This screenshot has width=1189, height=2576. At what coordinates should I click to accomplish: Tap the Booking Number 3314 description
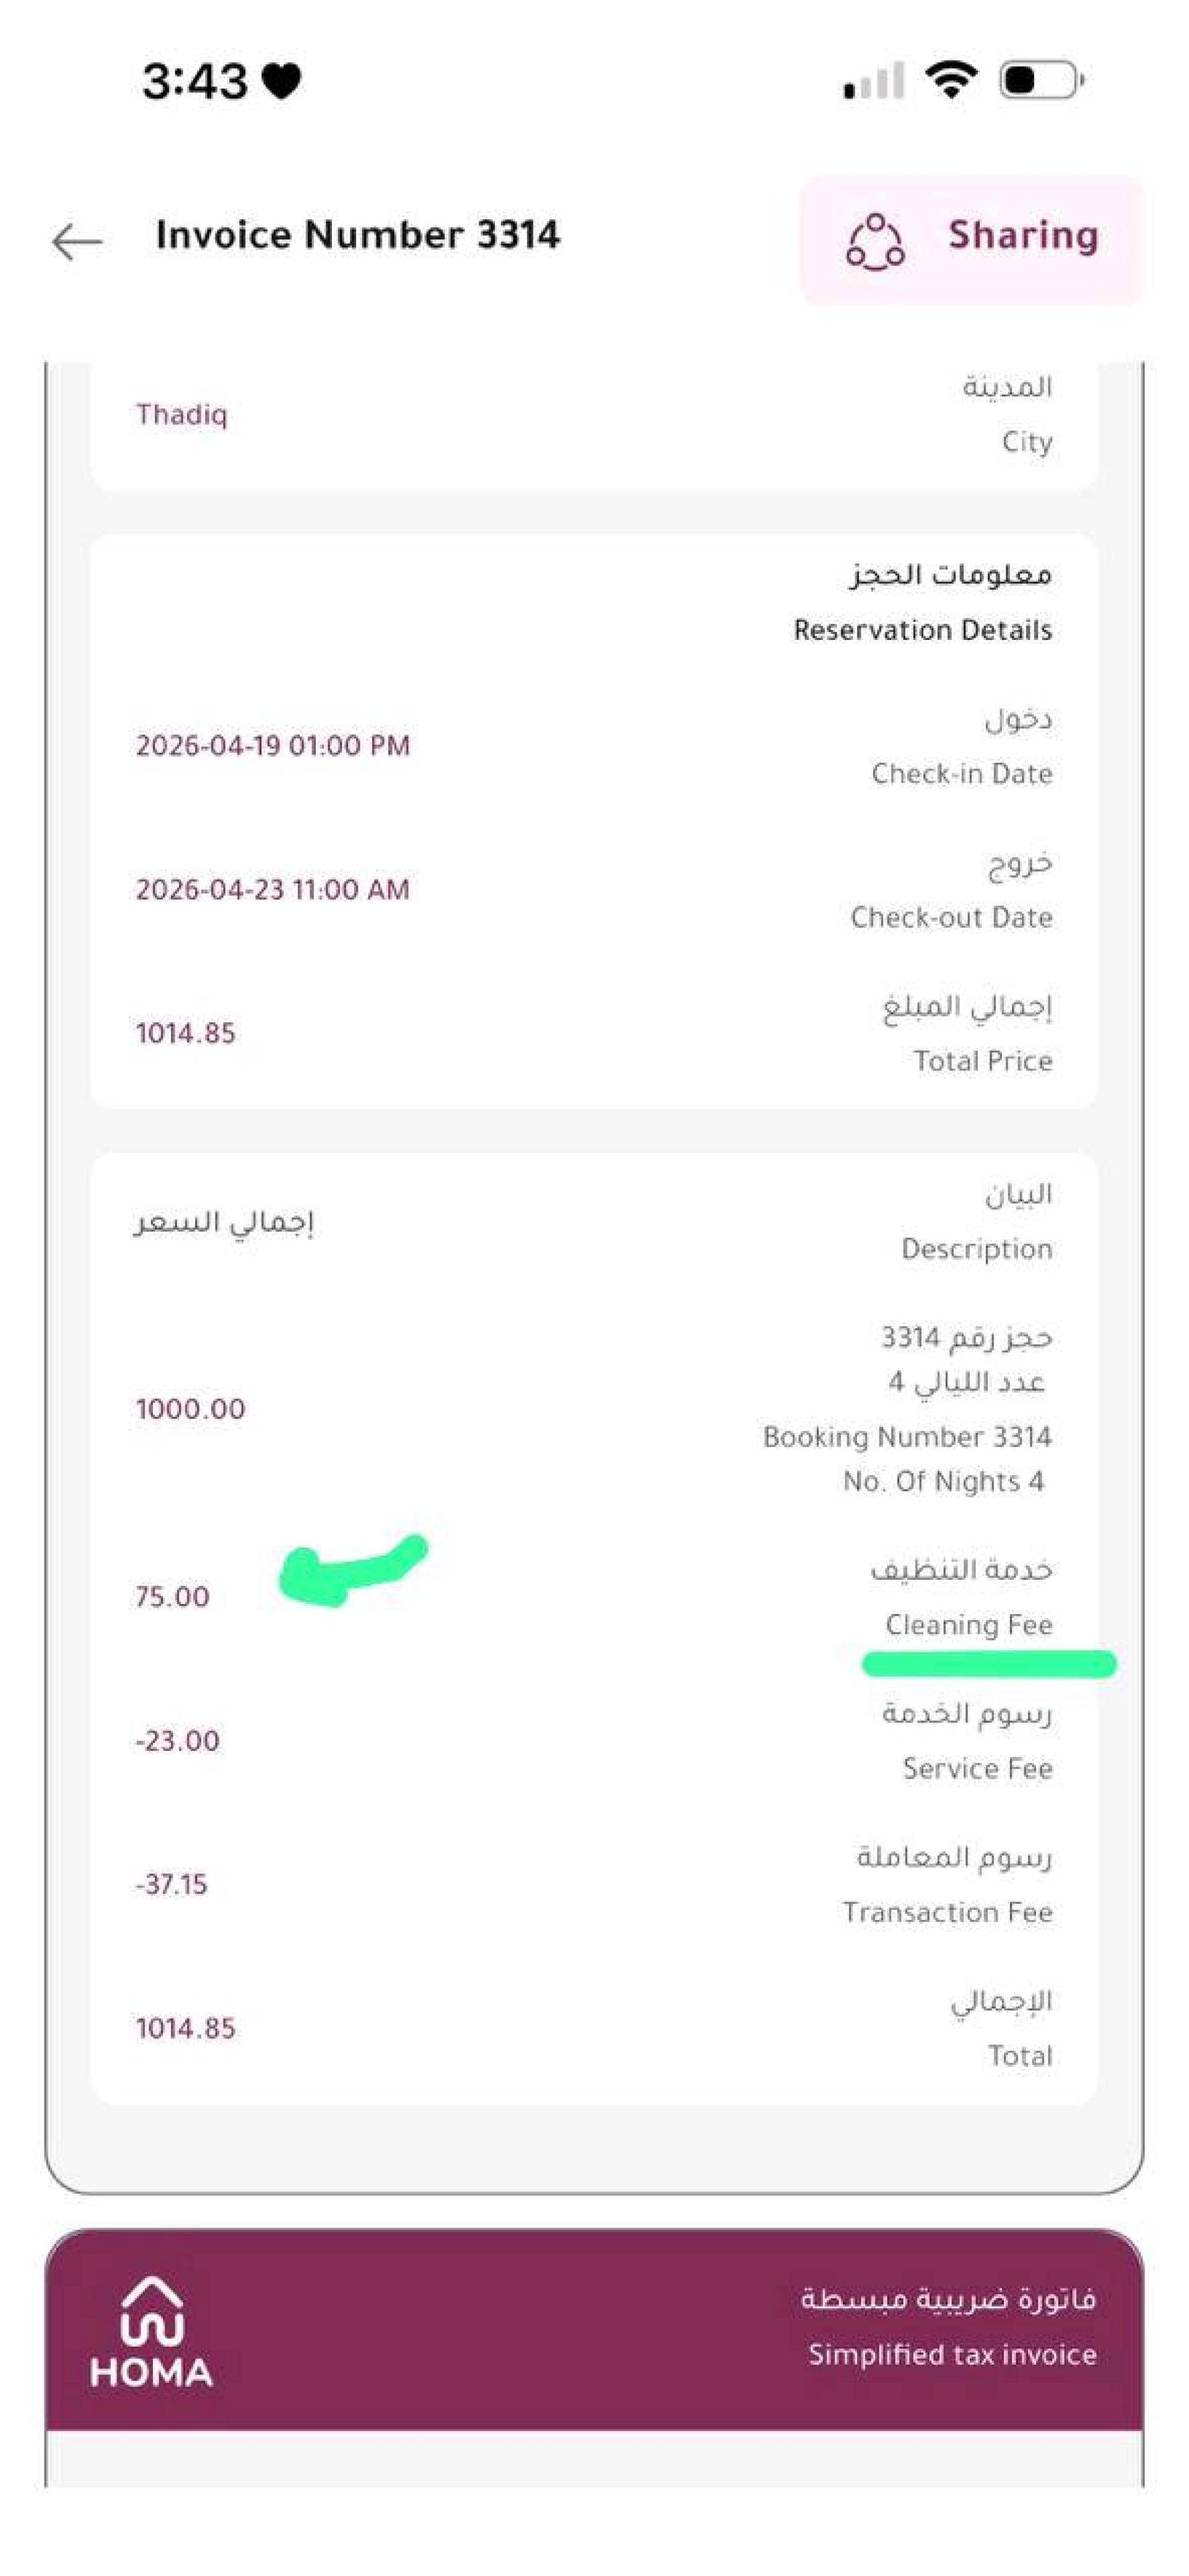907,1438
